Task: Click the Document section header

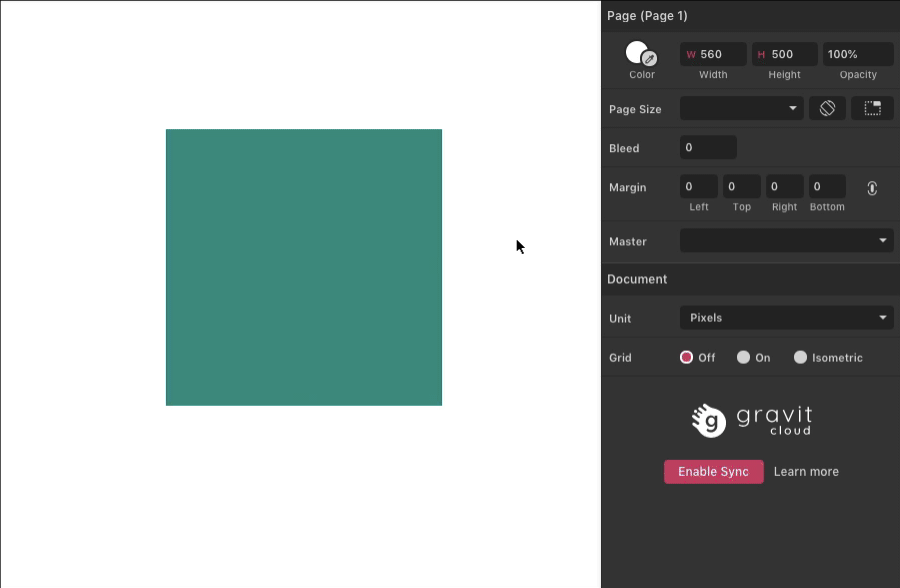Action: click(x=637, y=279)
